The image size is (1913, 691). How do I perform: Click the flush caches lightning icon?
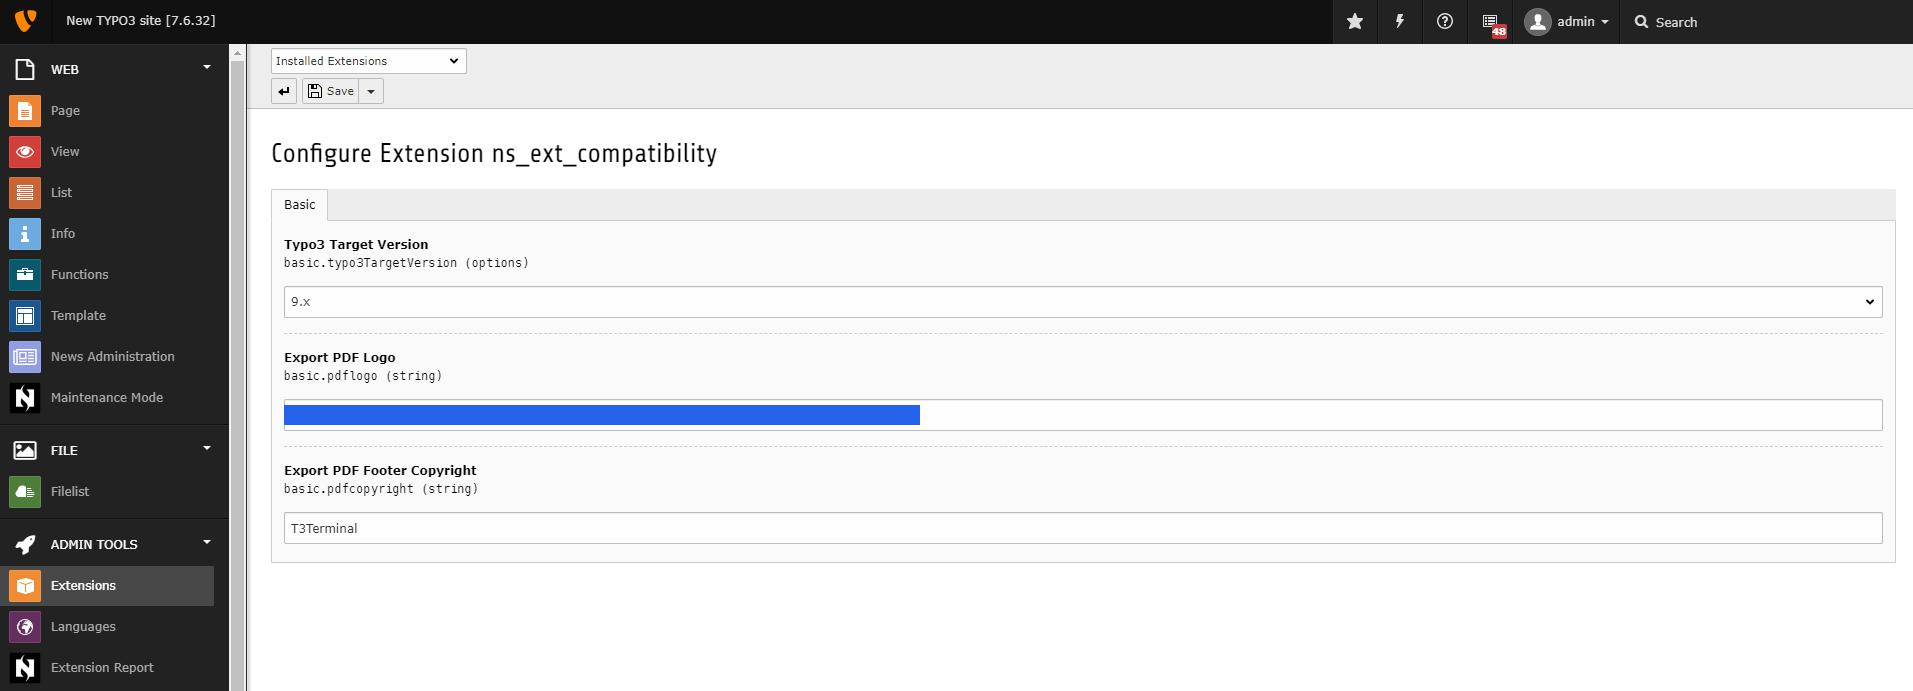click(x=1399, y=21)
